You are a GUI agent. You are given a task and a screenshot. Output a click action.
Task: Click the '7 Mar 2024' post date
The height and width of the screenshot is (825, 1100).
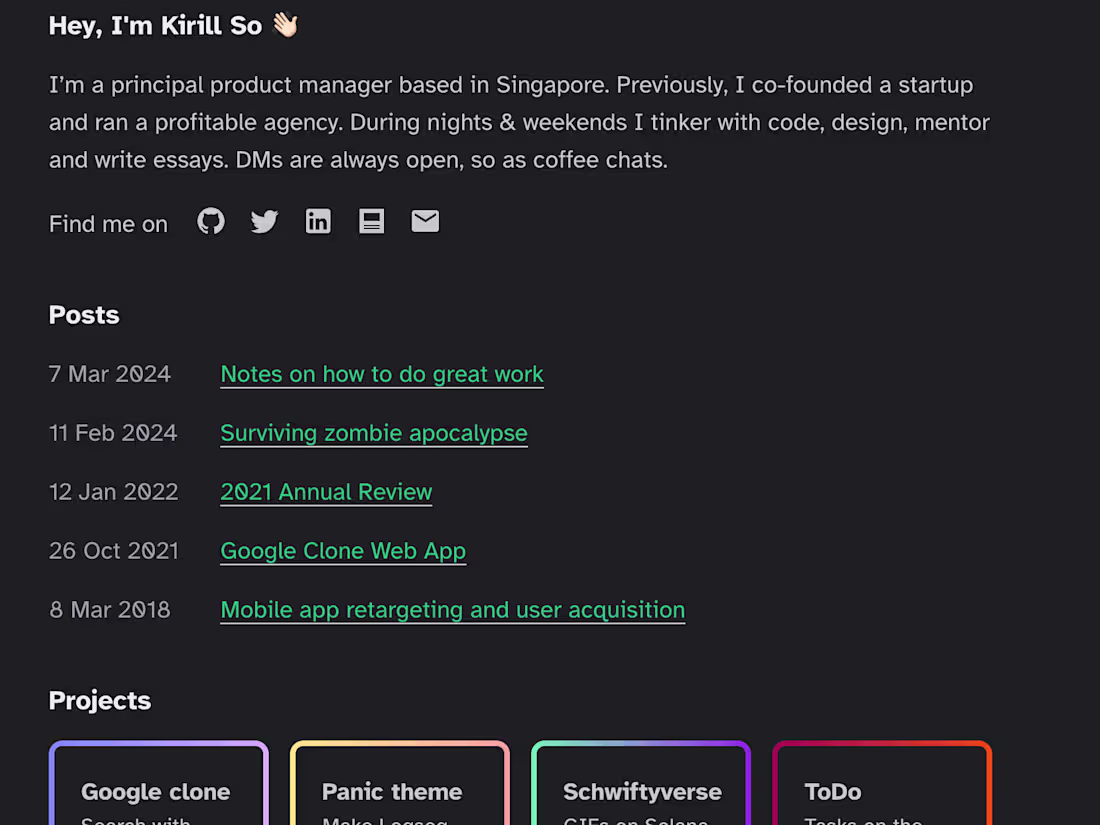[110, 374]
